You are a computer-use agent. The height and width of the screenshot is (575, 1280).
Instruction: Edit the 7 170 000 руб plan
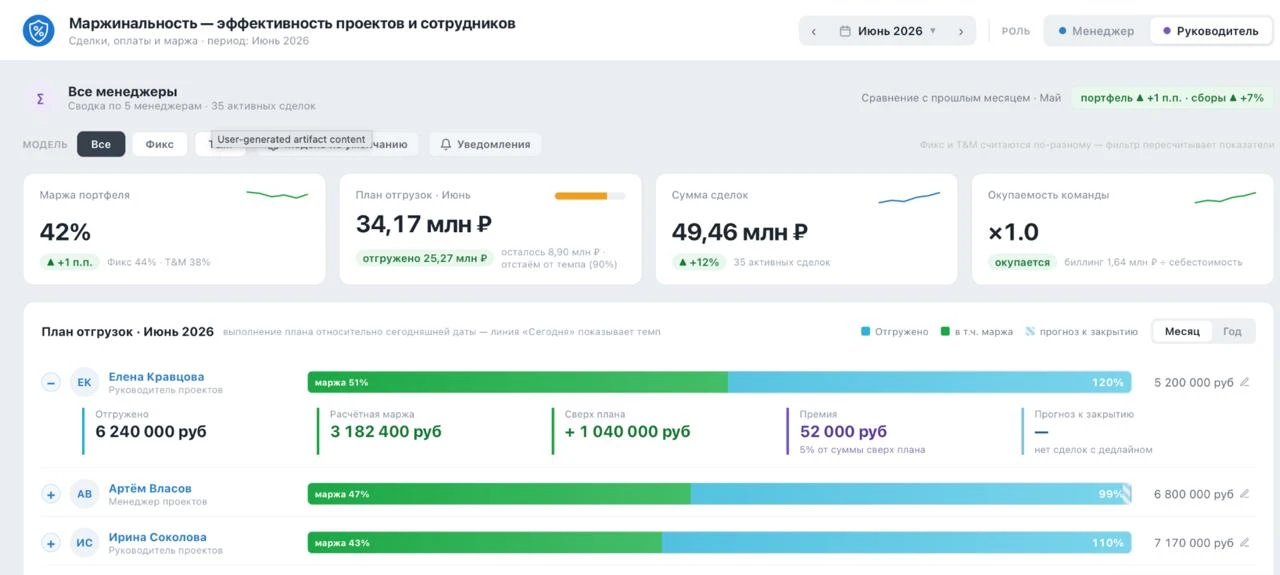point(1245,543)
